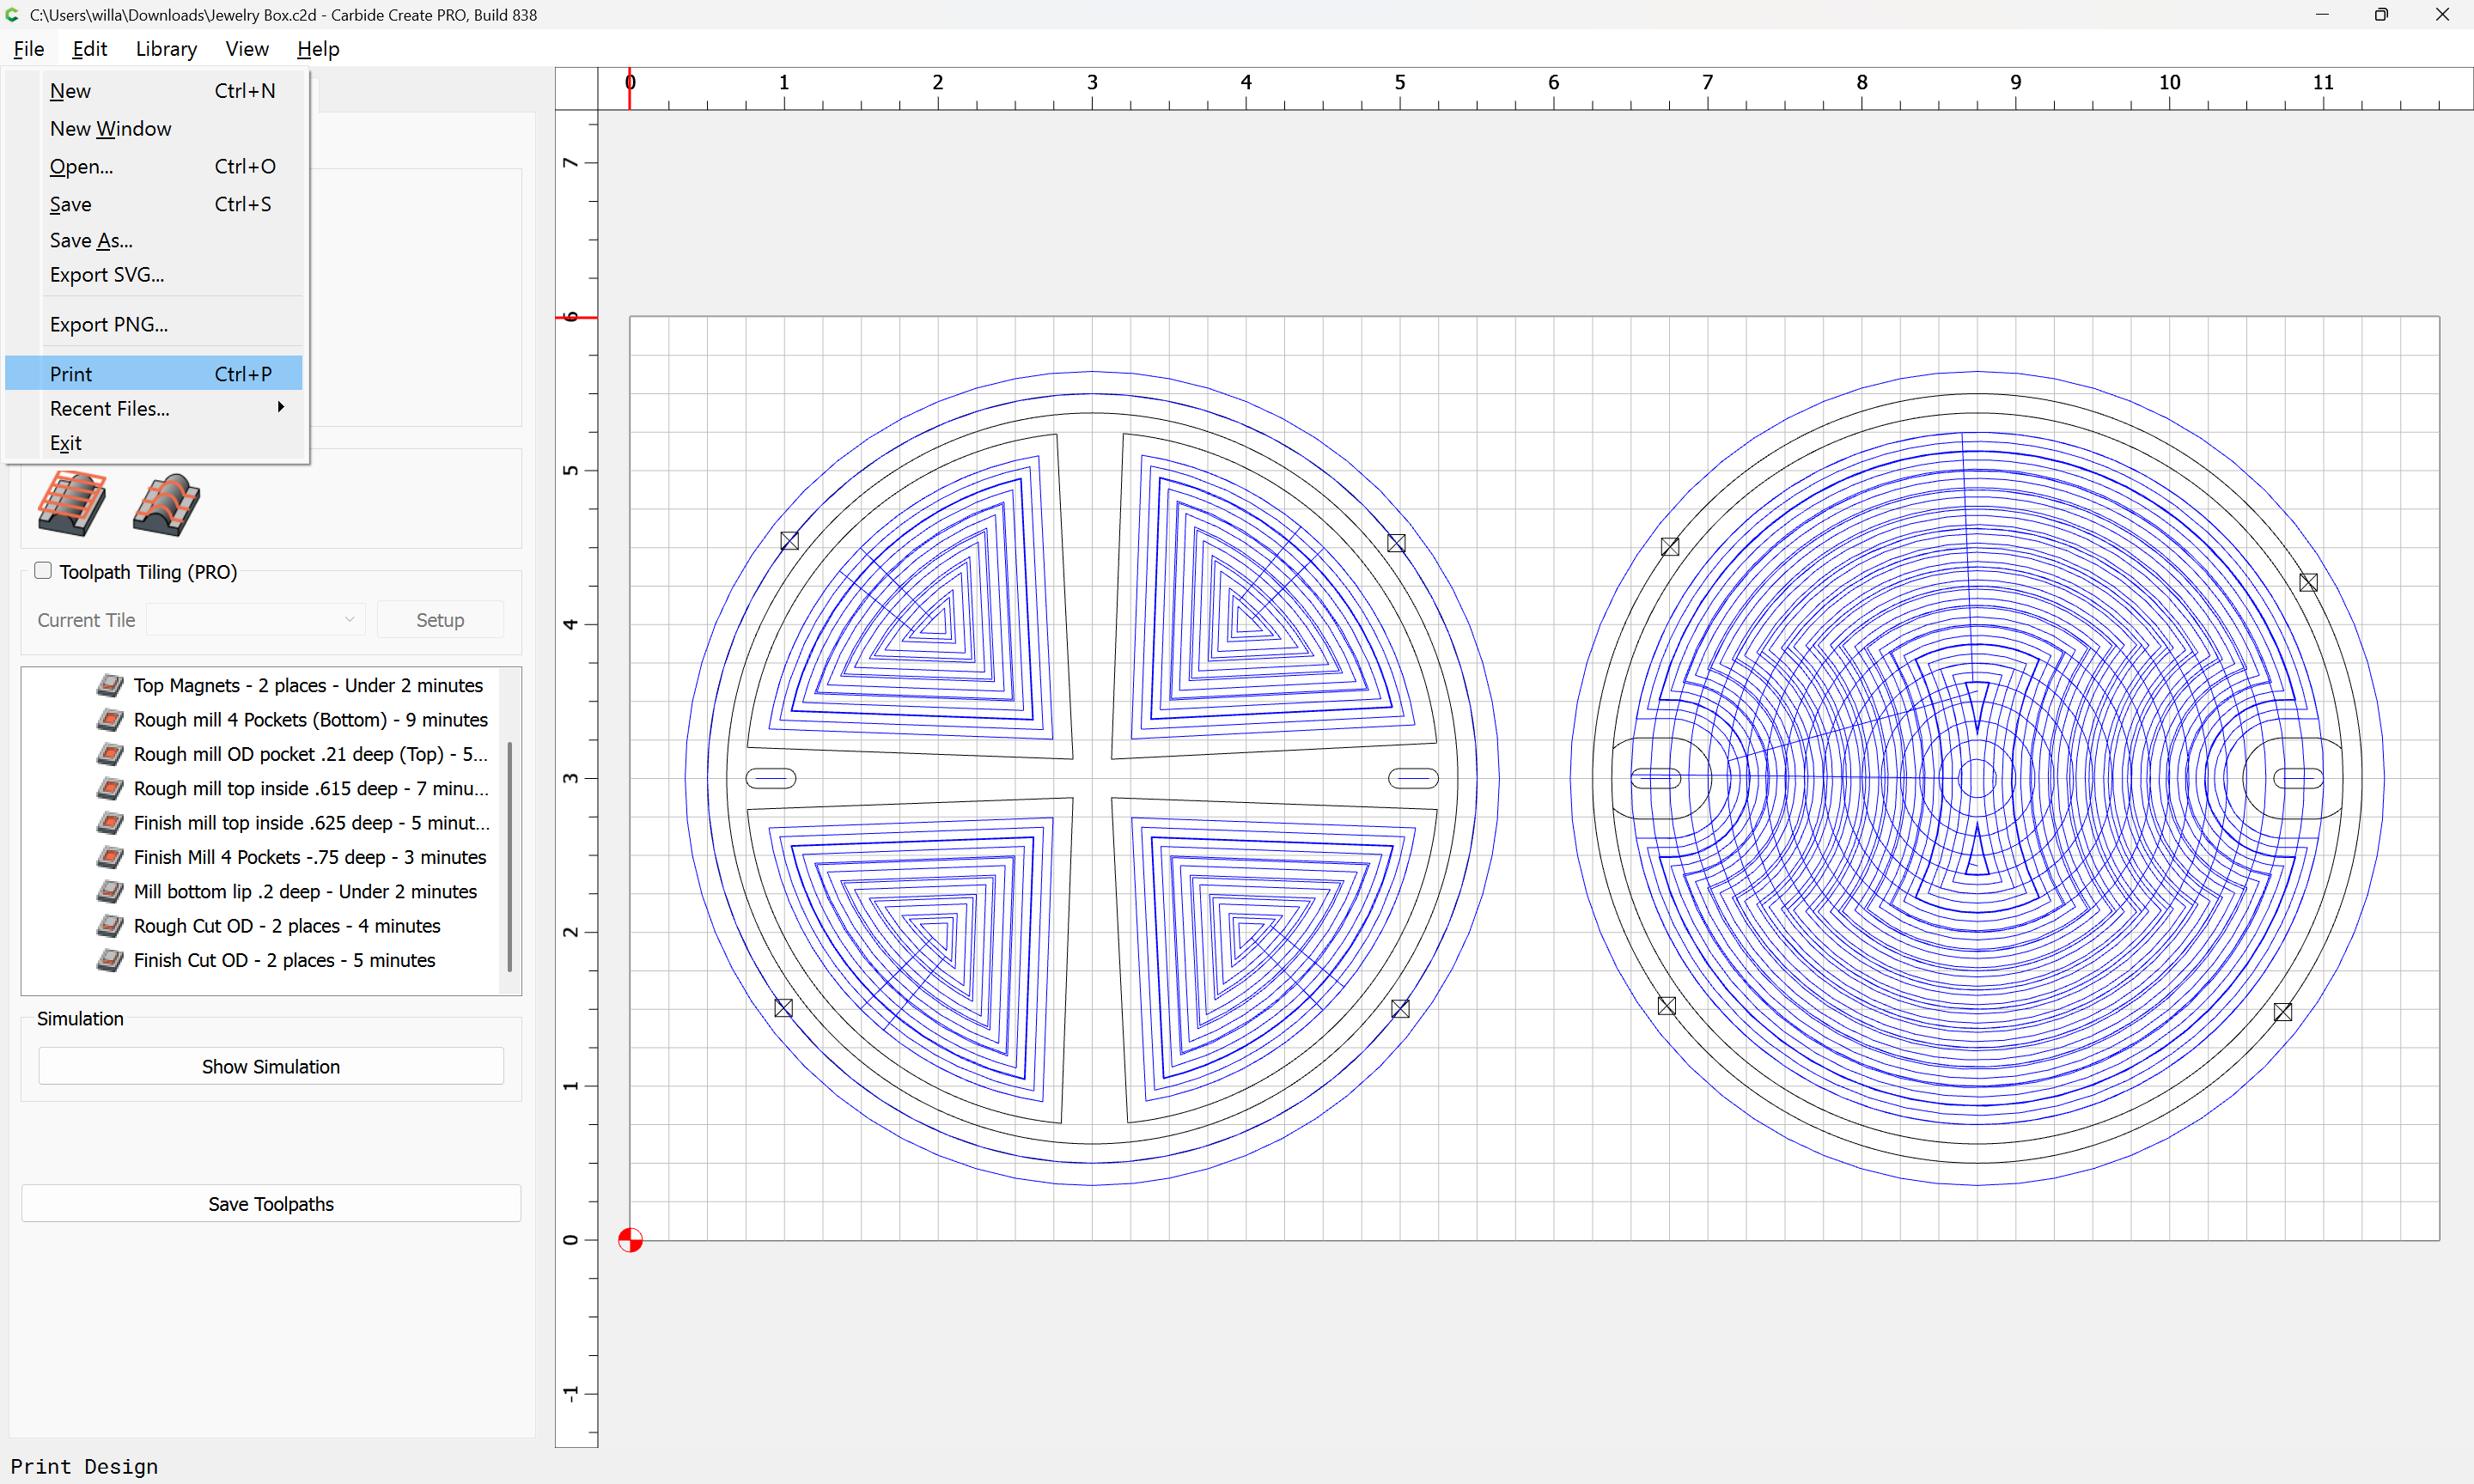
Task: Expand the Recent Files submenu arrow
Action: [281, 408]
